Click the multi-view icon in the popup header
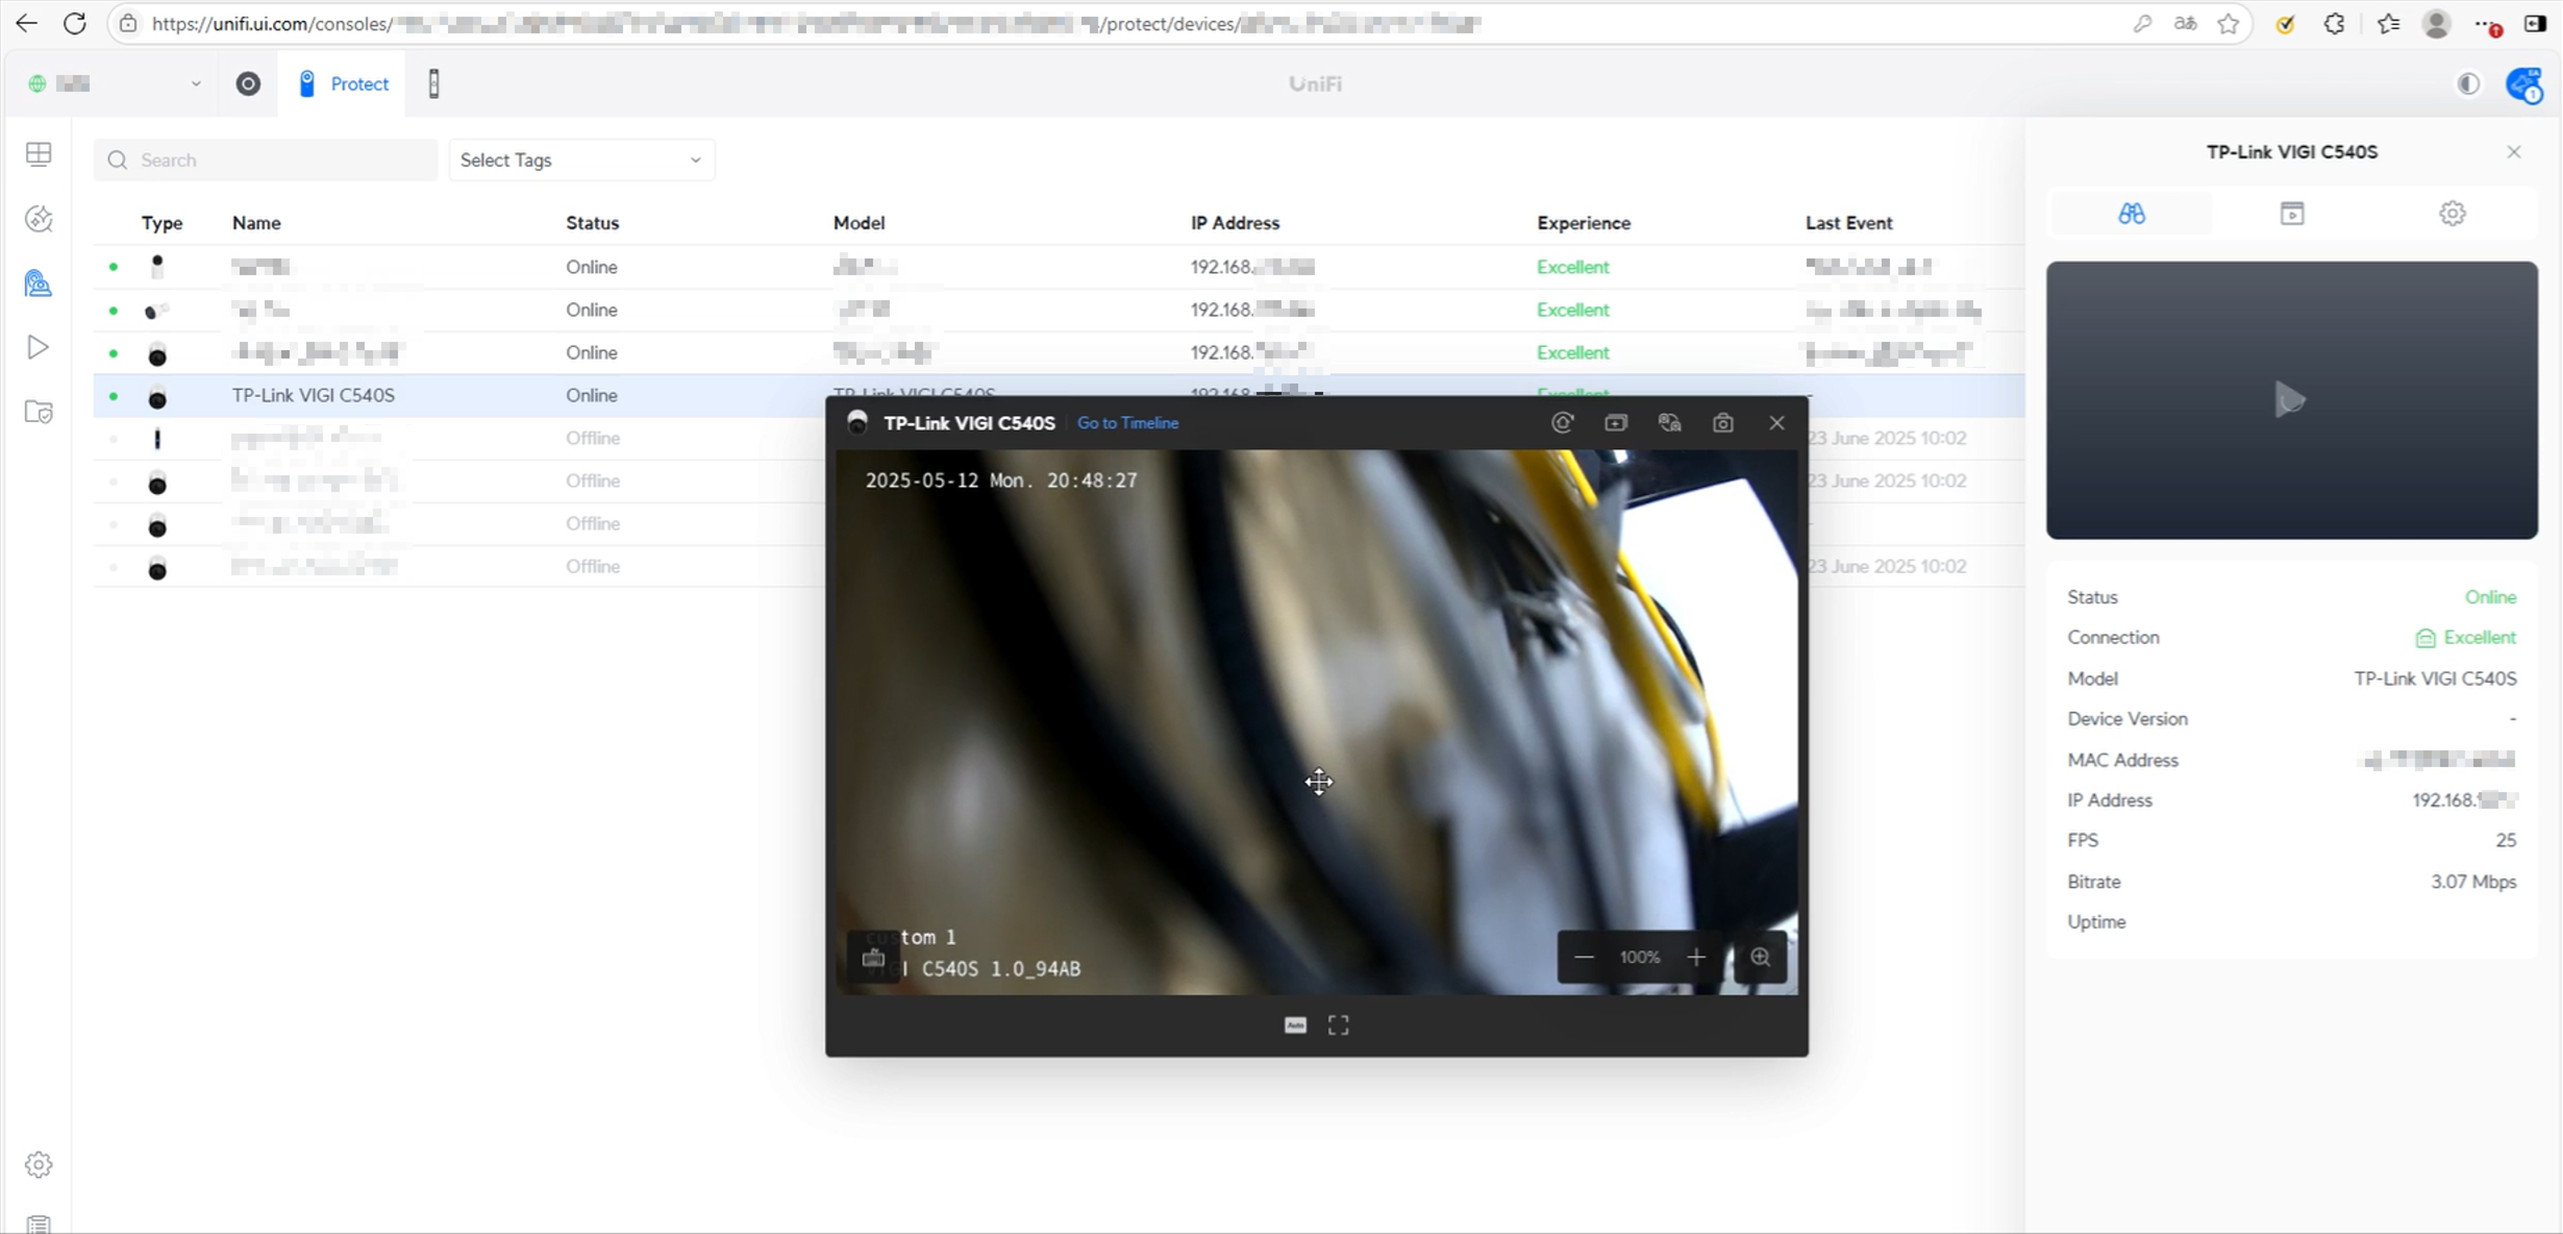The width and height of the screenshot is (2563, 1234). pyautogui.click(x=1669, y=423)
